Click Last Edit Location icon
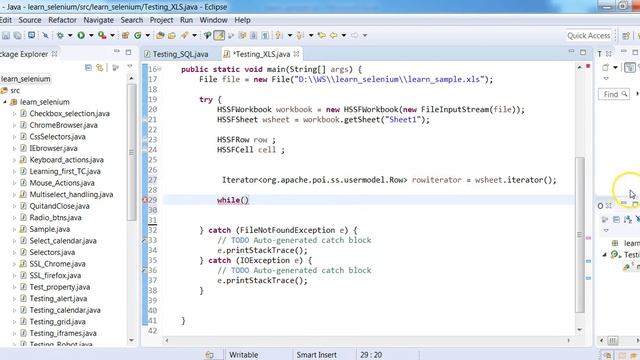The height and width of the screenshot is (360, 640). click(x=322, y=36)
